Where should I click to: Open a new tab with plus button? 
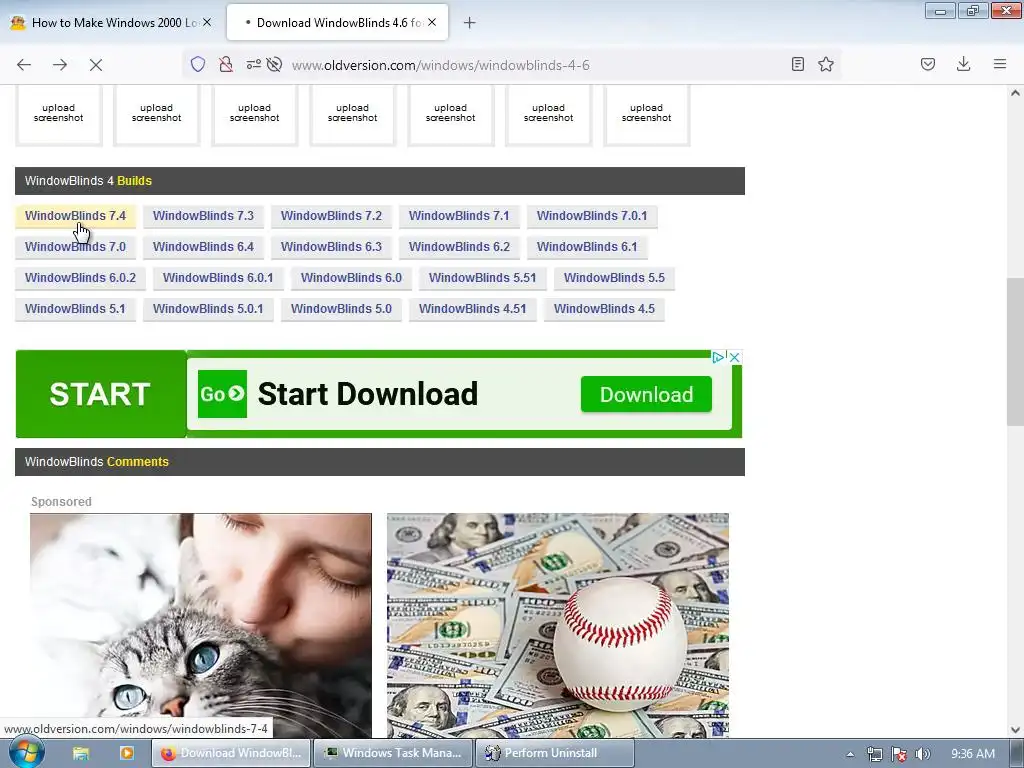pyautogui.click(x=470, y=23)
